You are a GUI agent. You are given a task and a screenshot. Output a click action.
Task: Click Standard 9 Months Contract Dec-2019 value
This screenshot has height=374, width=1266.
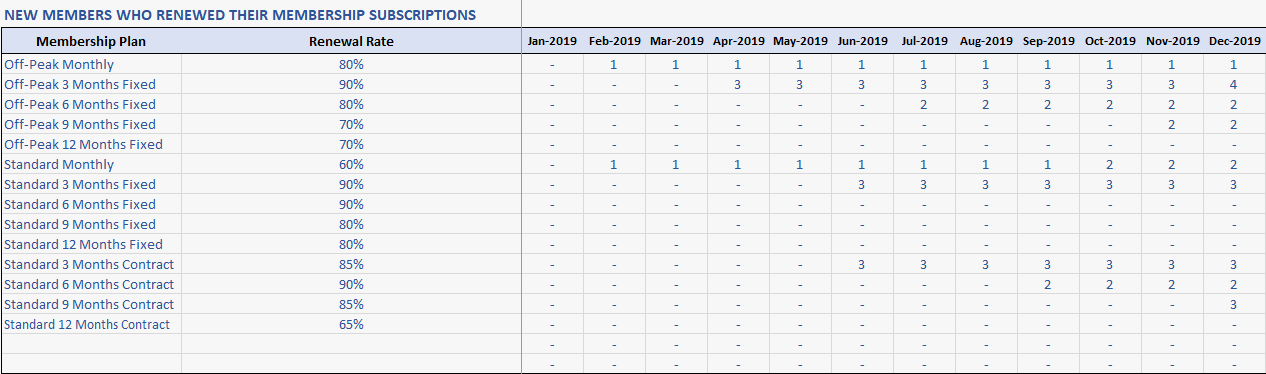1234,304
